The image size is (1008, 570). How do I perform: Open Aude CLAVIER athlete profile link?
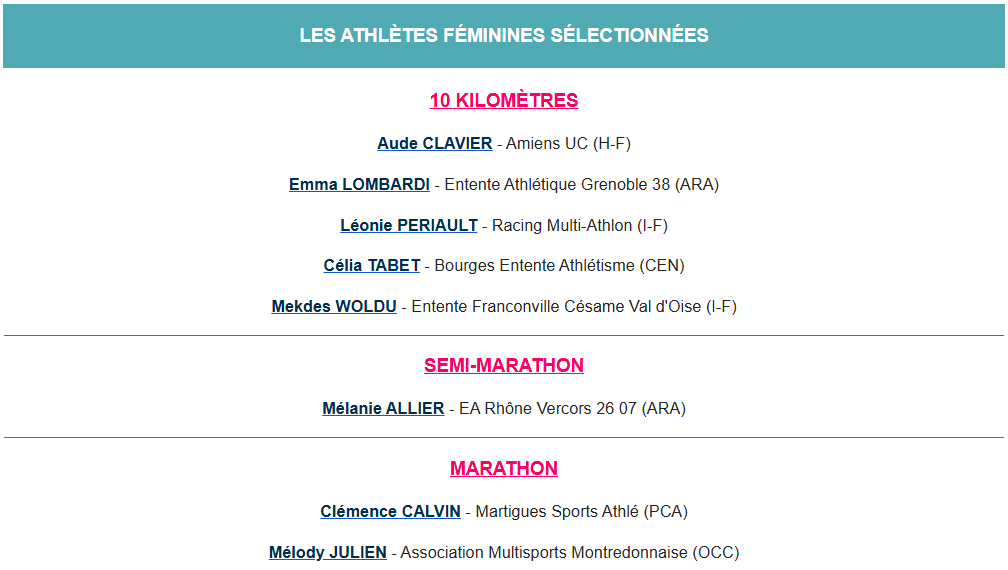[x=434, y=143]
